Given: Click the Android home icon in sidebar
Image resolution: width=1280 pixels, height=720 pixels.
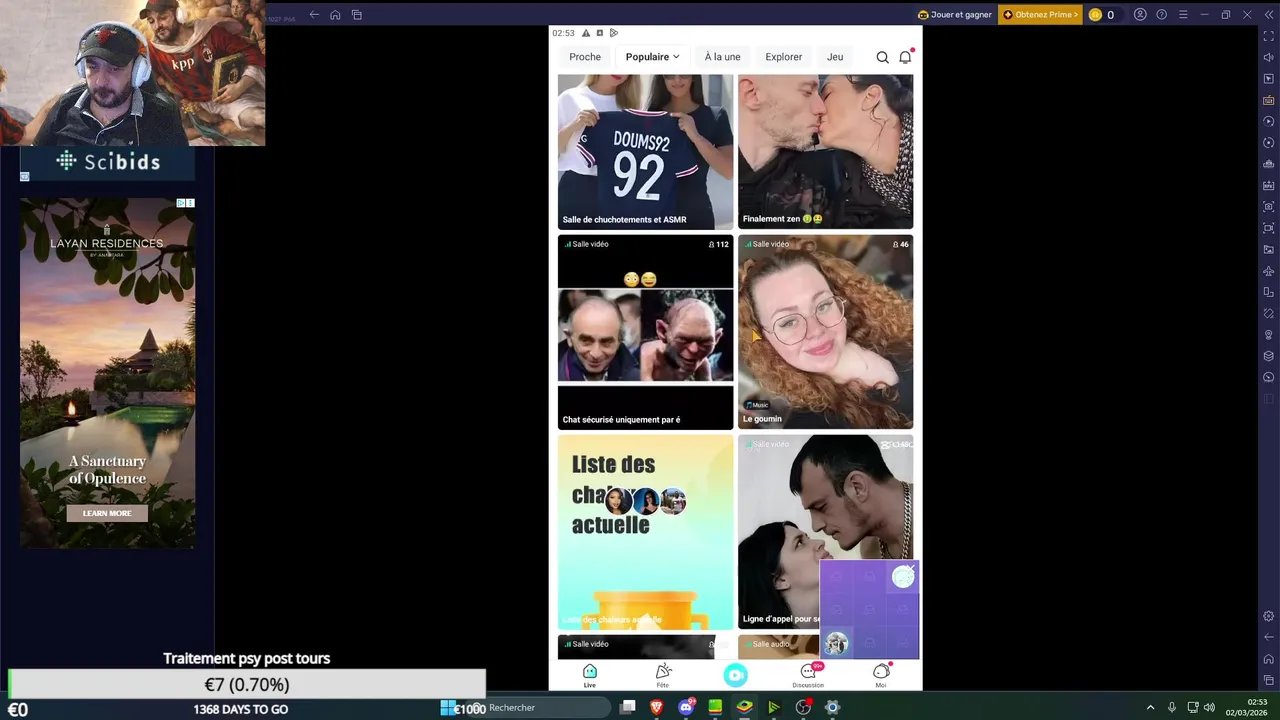Looking at the screenshot, I should [1269, 659].
